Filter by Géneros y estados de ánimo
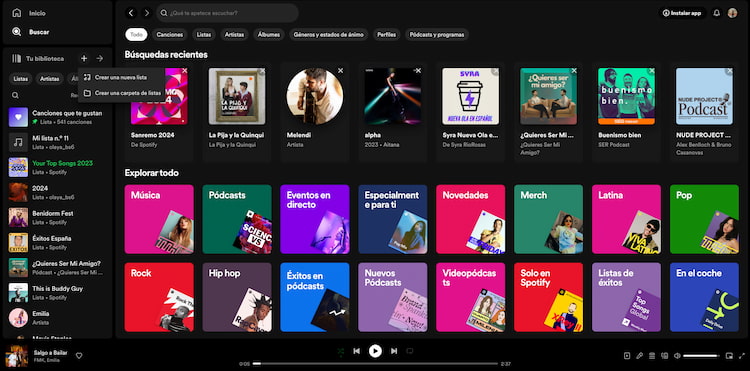This screenshot has width=750, height=371. (x=329, y=34)
